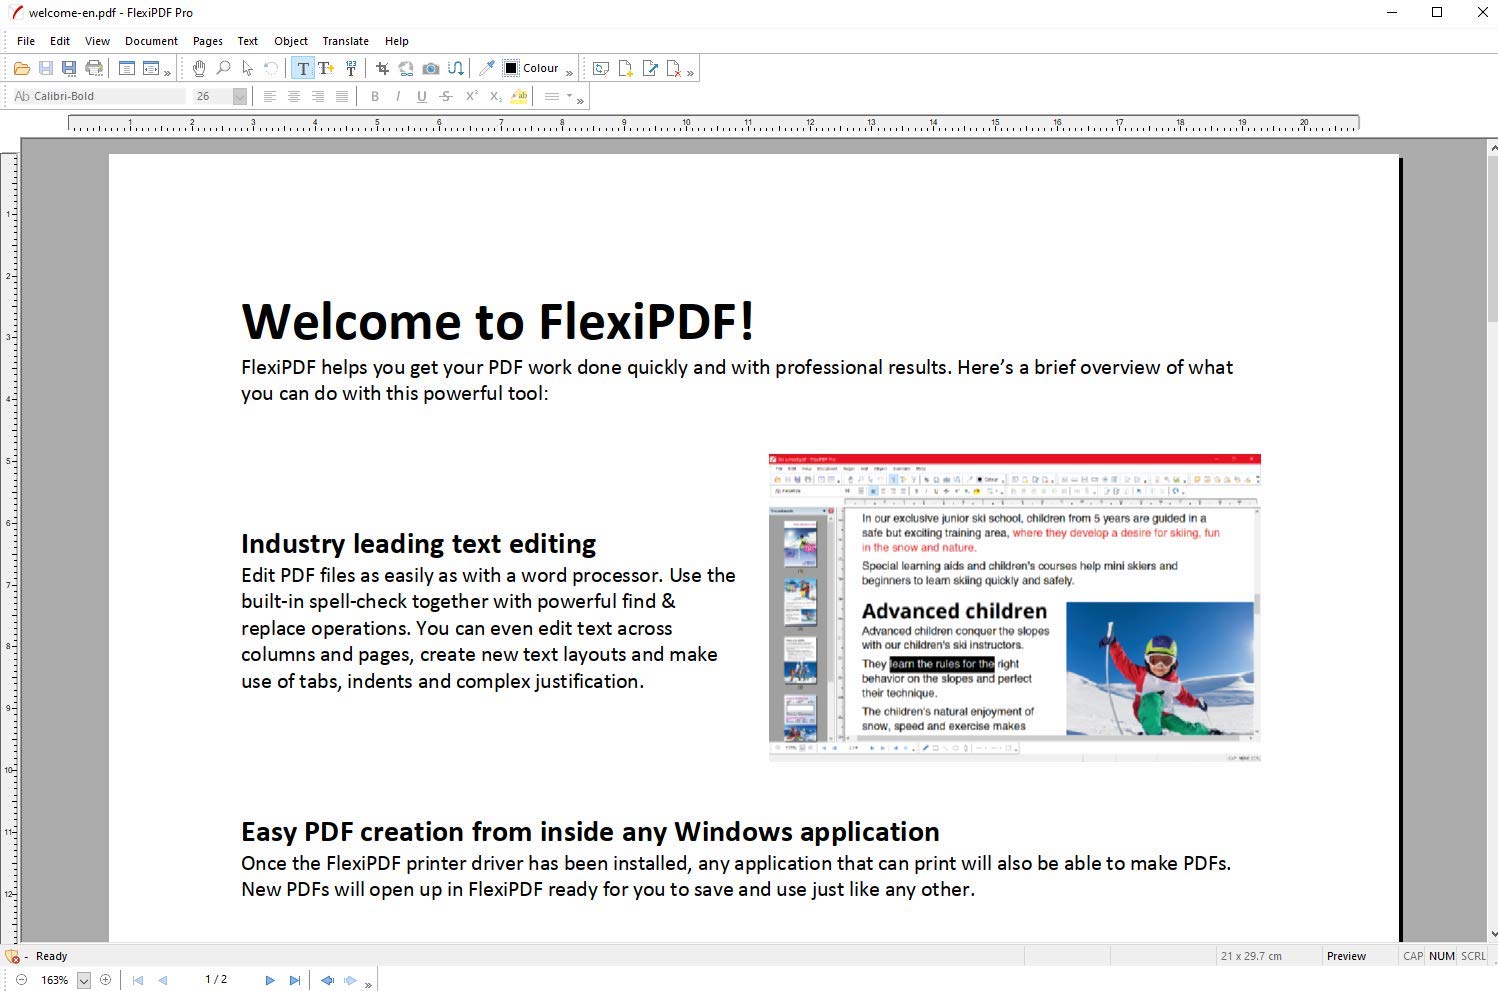Toggle bold formatting

pos(375,96)
